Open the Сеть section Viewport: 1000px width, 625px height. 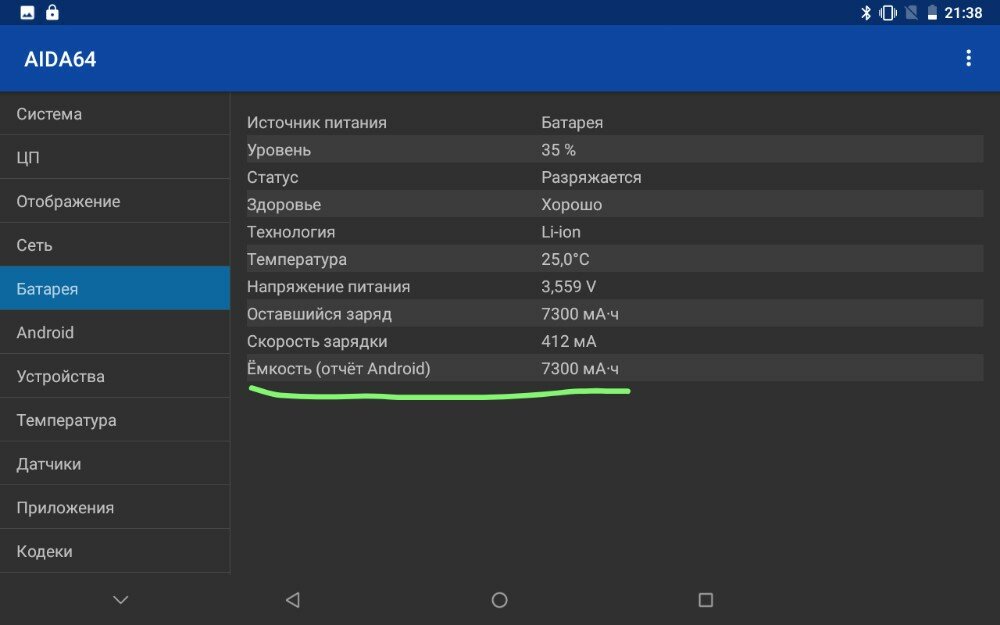tap(115, 245)
